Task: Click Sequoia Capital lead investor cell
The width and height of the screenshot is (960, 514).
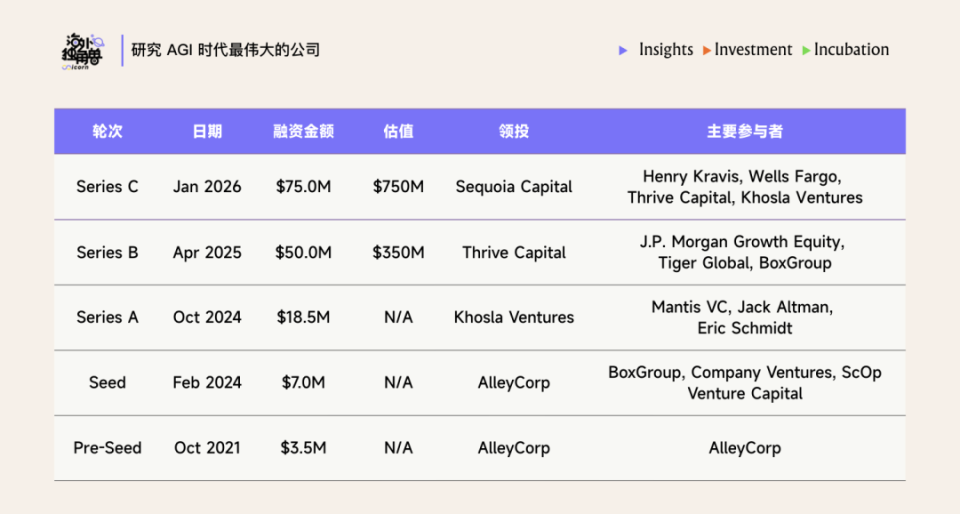Action: pyautogui.click(x=514, y=187)
